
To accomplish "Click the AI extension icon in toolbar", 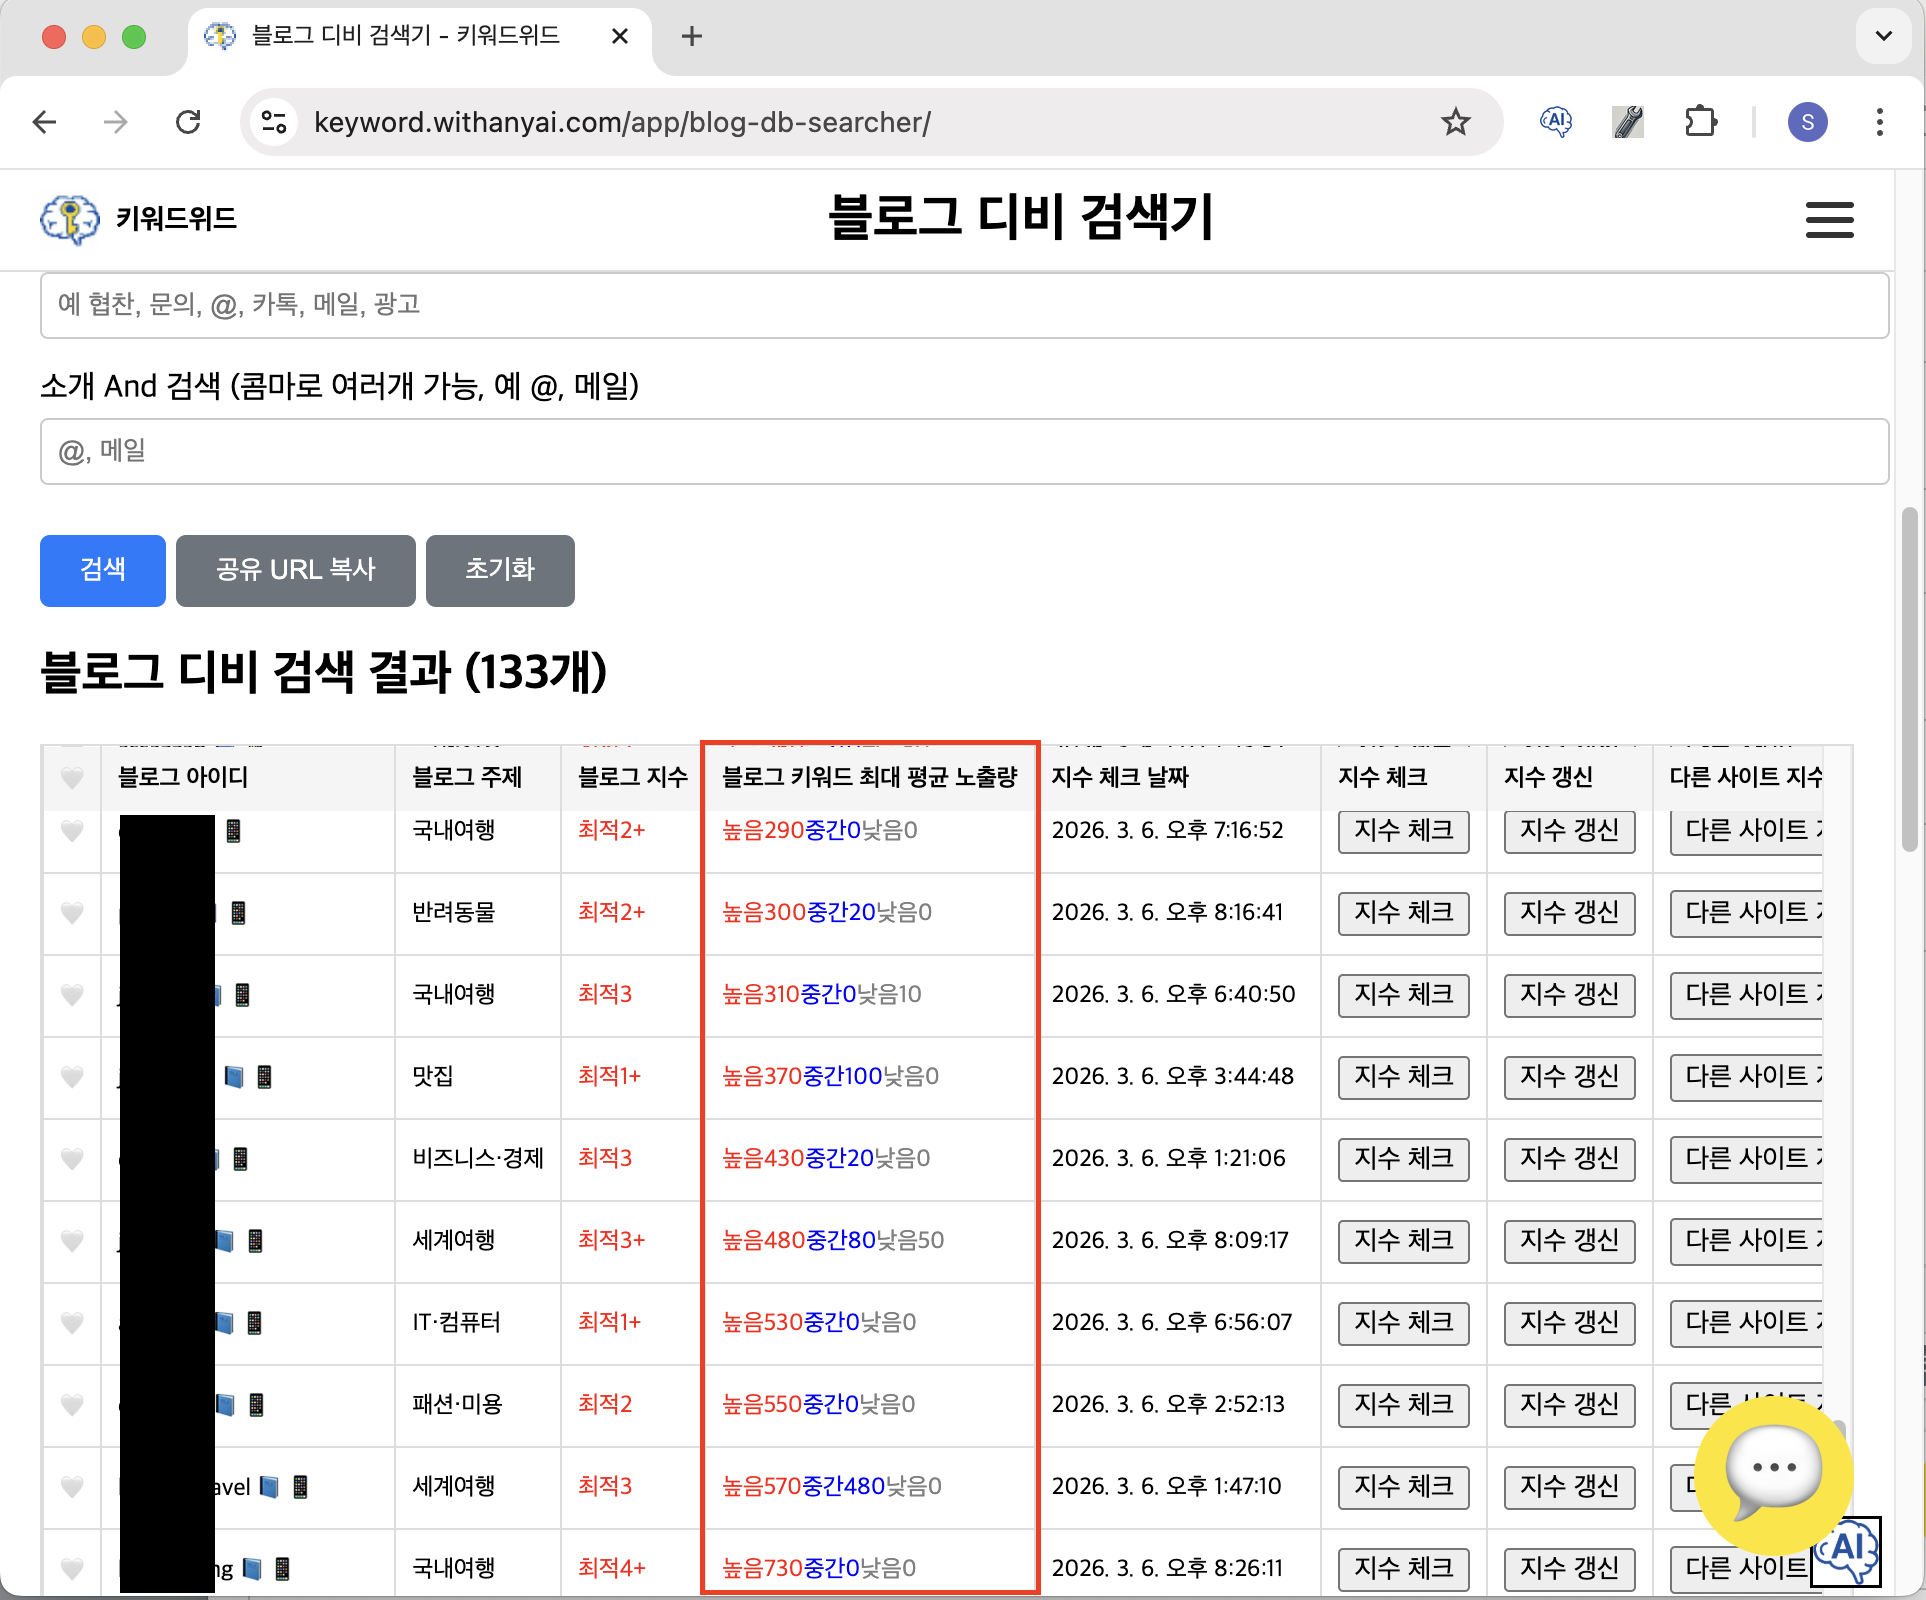I will pos(1555,122).
